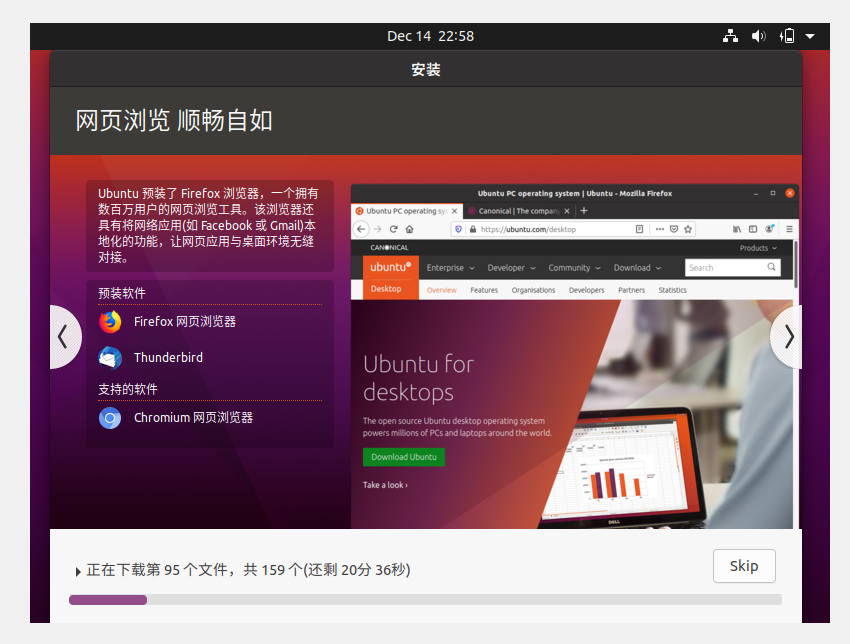Click the Take a look link
The width and height of the screenshot is (850, 644).
[385, 485]
